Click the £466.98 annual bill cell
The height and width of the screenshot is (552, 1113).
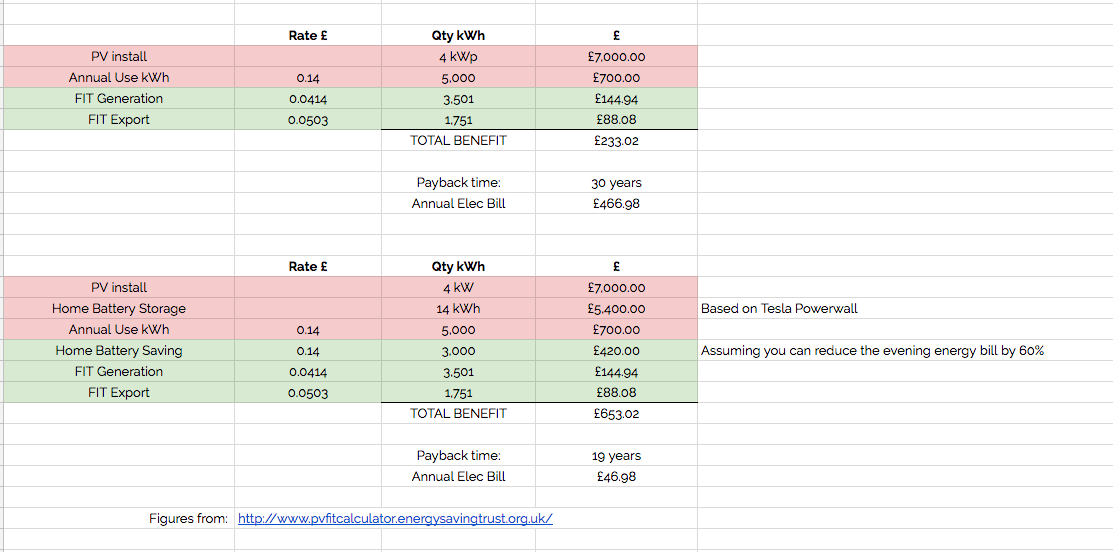pos(616,204)
